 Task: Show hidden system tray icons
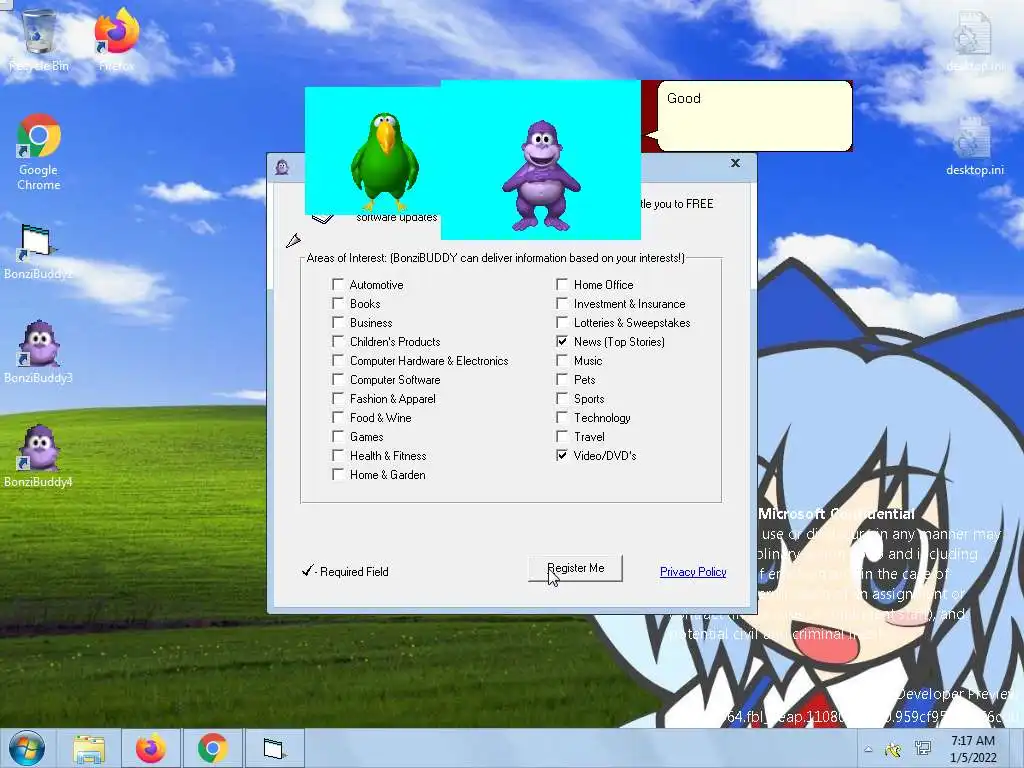(x=868, y=749)
